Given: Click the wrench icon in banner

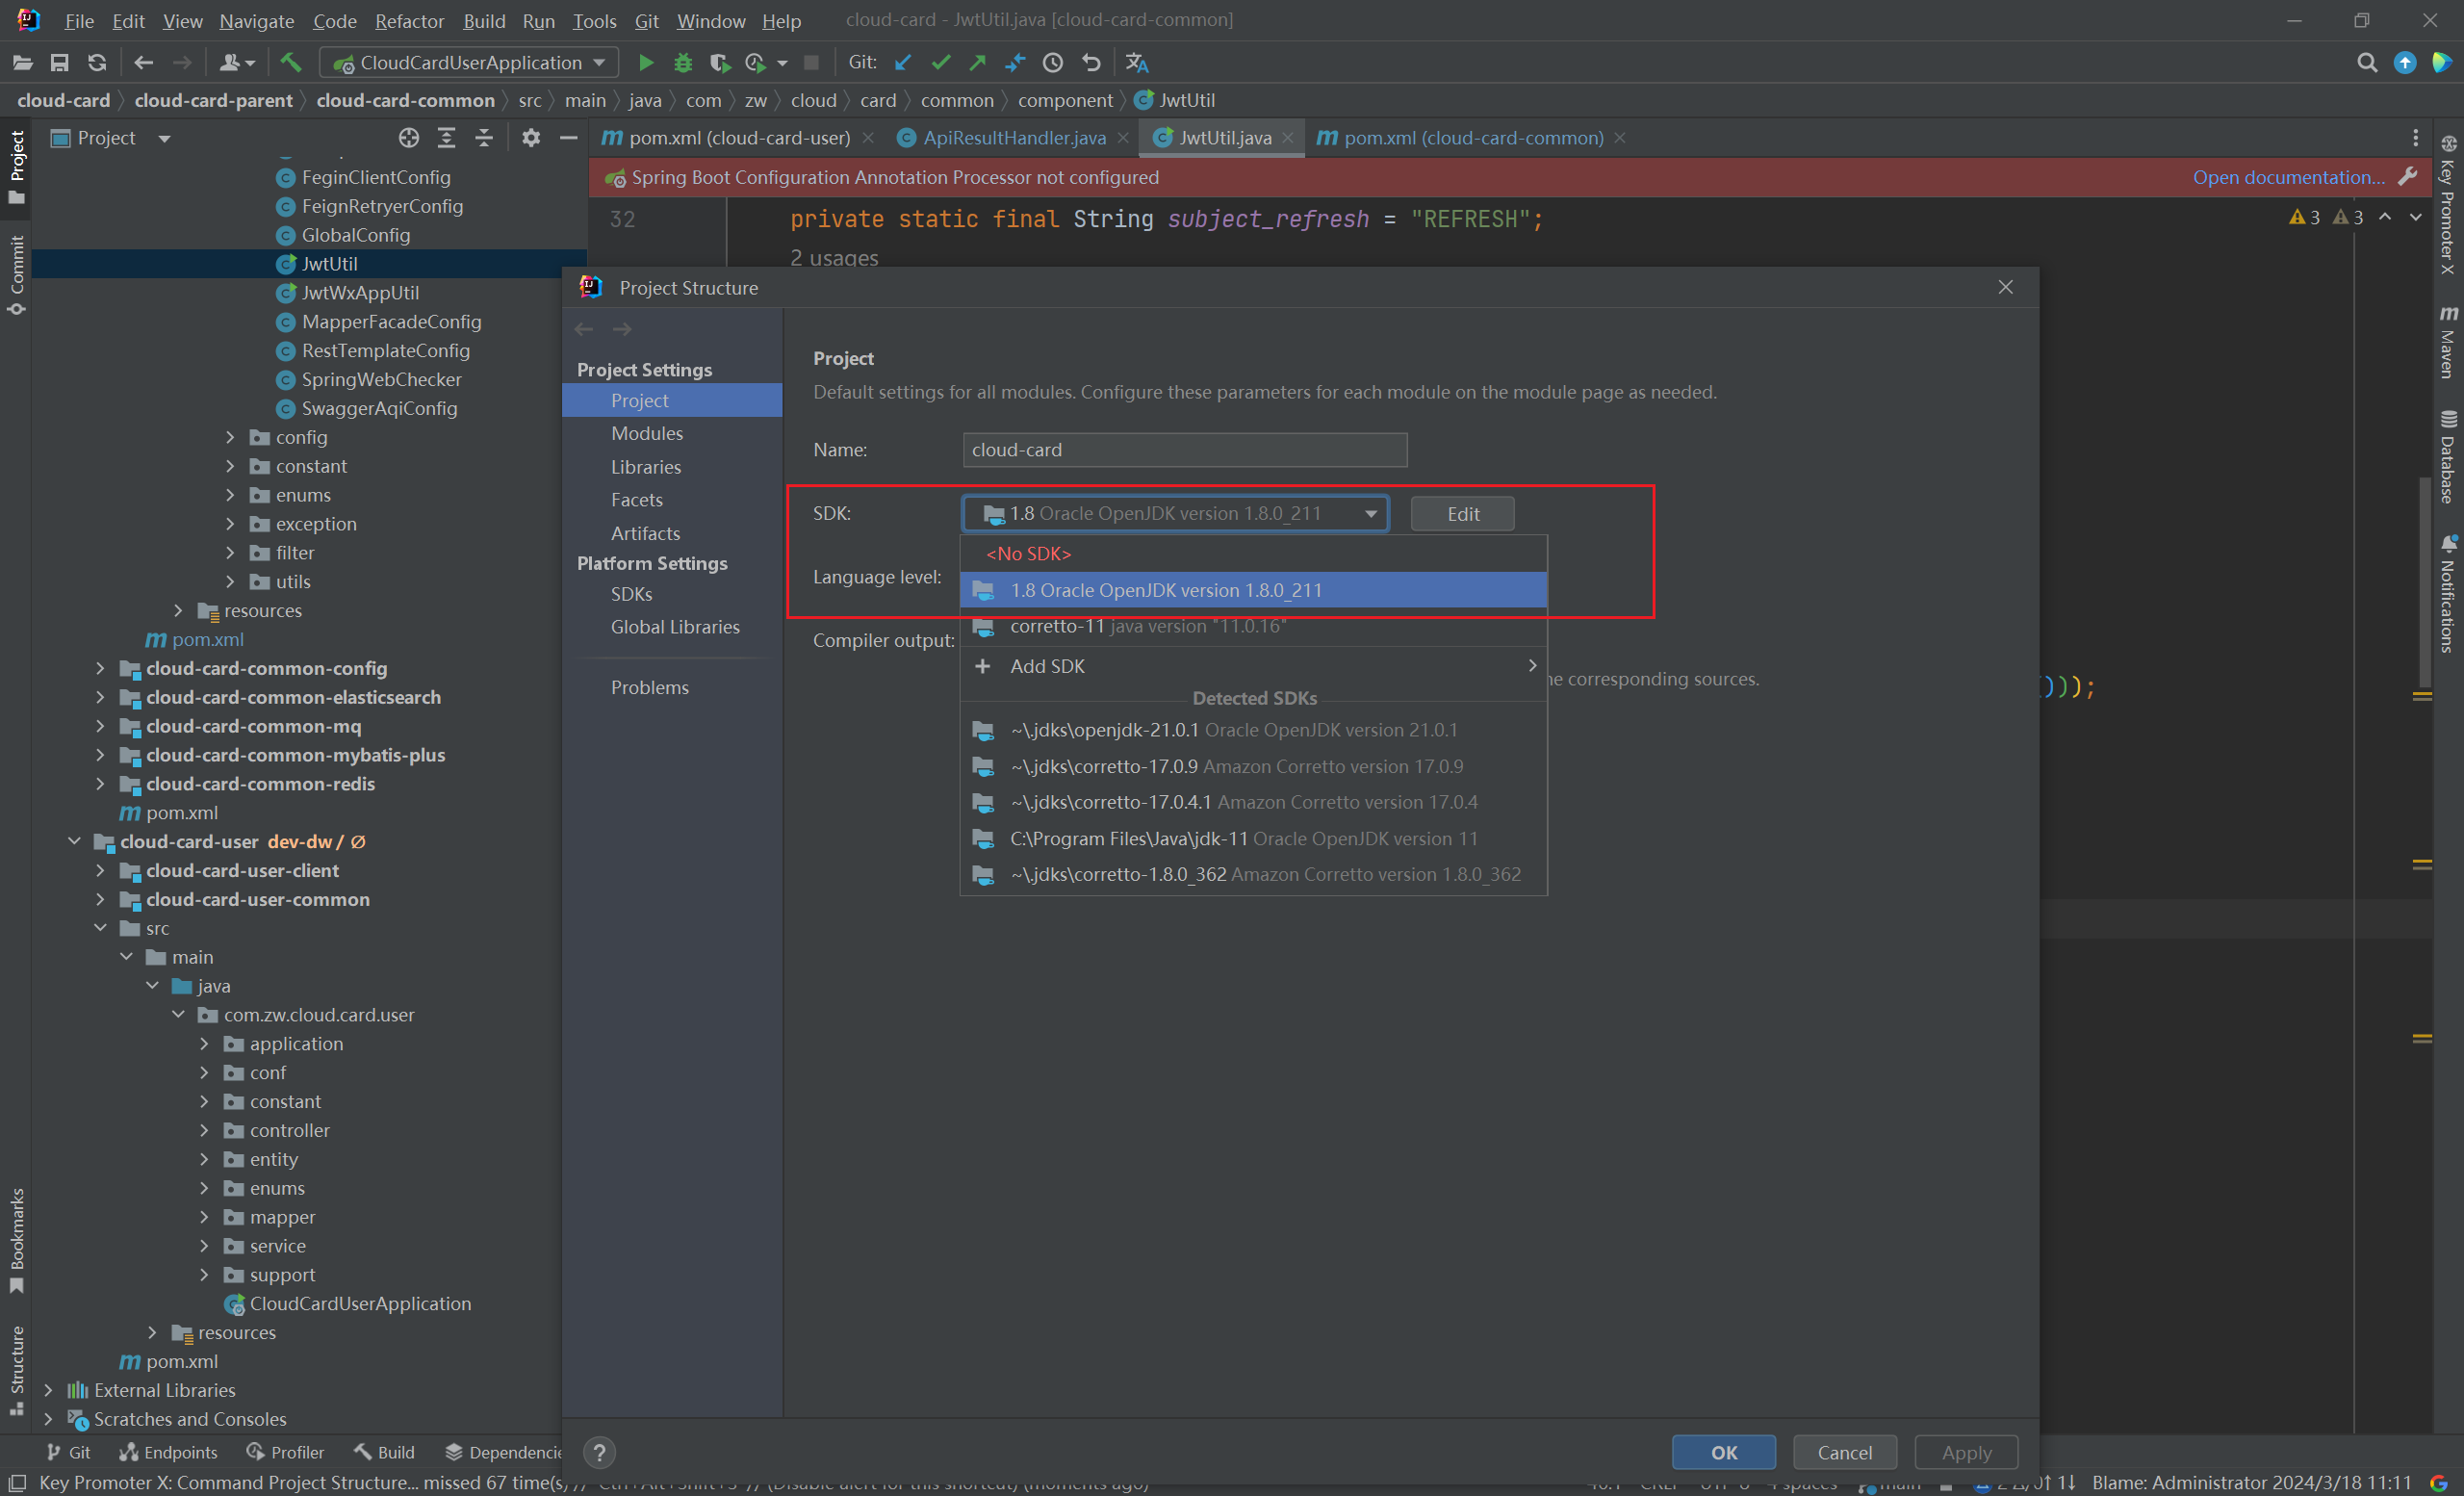Looking at the screenshot, I should coord(2408,177).
